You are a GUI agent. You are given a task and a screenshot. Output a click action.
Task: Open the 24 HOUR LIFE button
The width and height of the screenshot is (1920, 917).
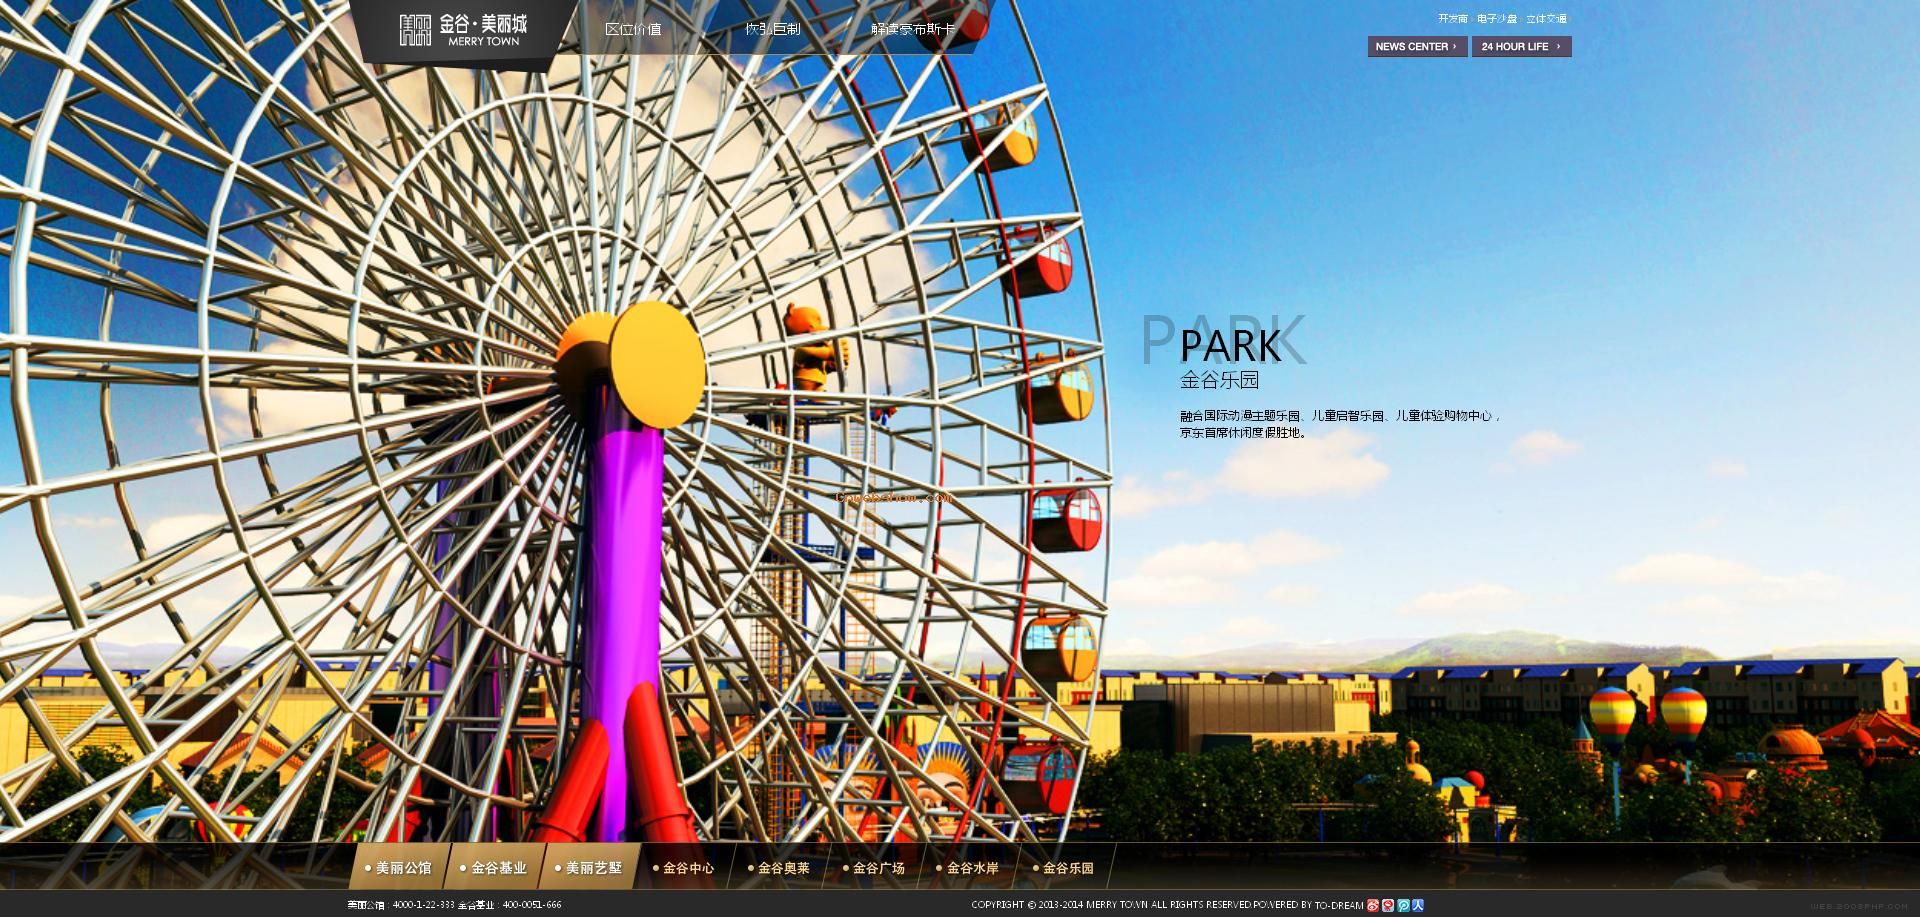(1521, 46)
